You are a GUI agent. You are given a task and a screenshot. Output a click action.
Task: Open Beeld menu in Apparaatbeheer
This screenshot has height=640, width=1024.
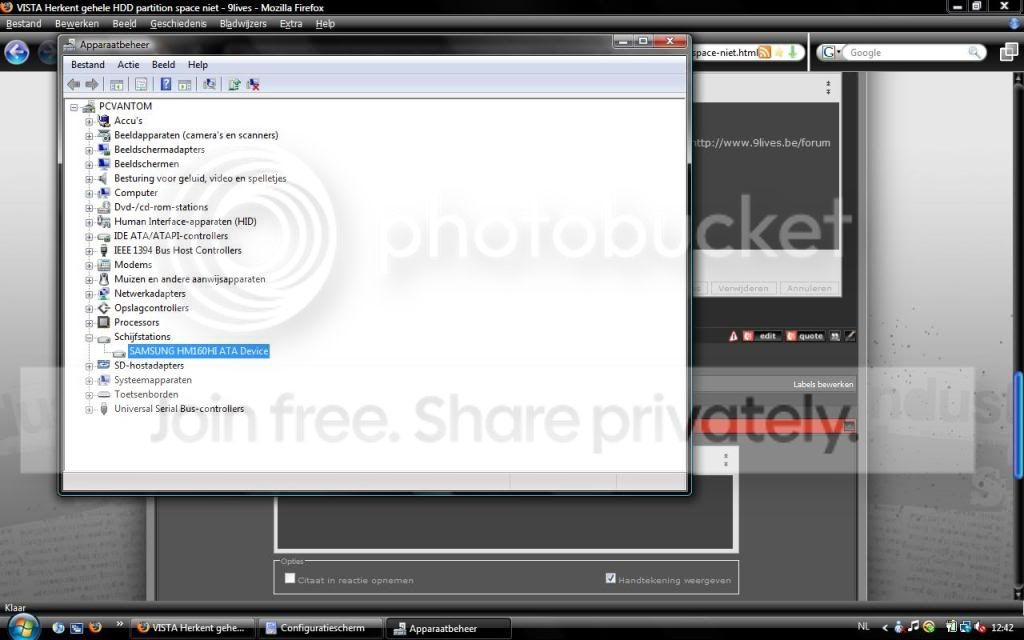pyautogui.click(x=163, y=65)
